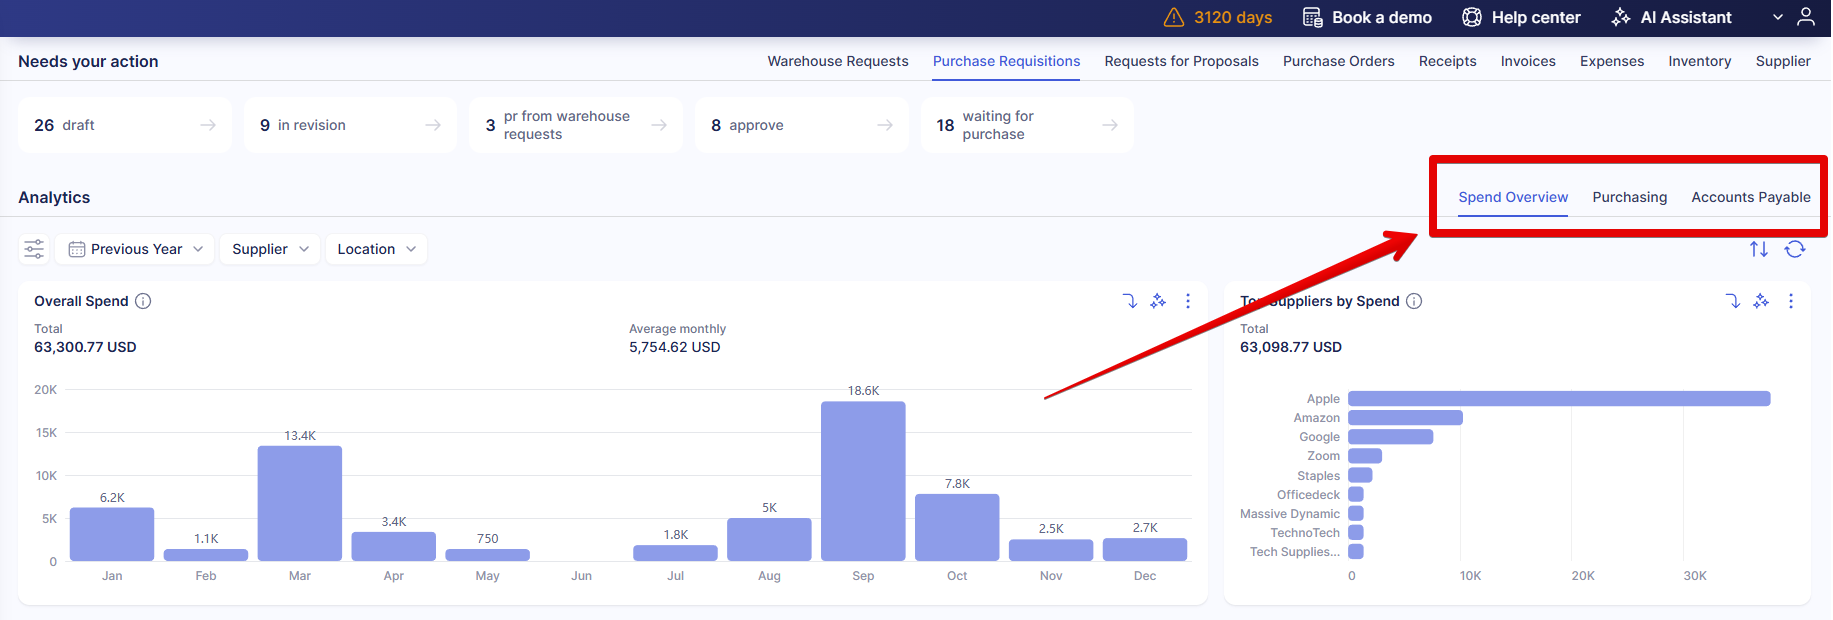Image resolution: width=1833 pixels, height=620 pixels.
Task: Click the sort arrows icon
Action: (1759, 249)
